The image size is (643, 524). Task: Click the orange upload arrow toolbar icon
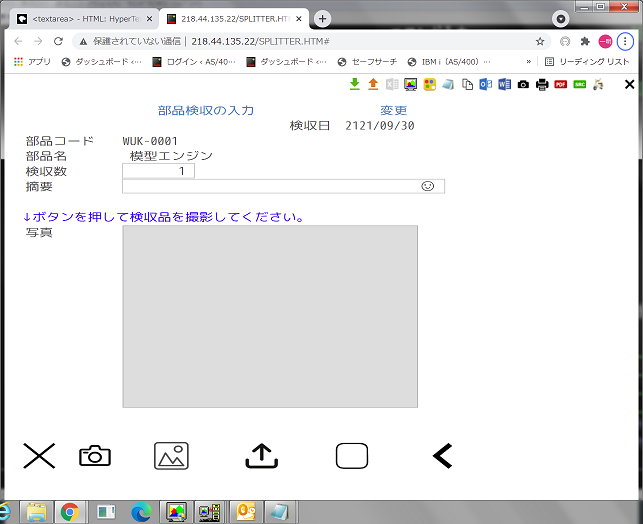coord(373,85)
